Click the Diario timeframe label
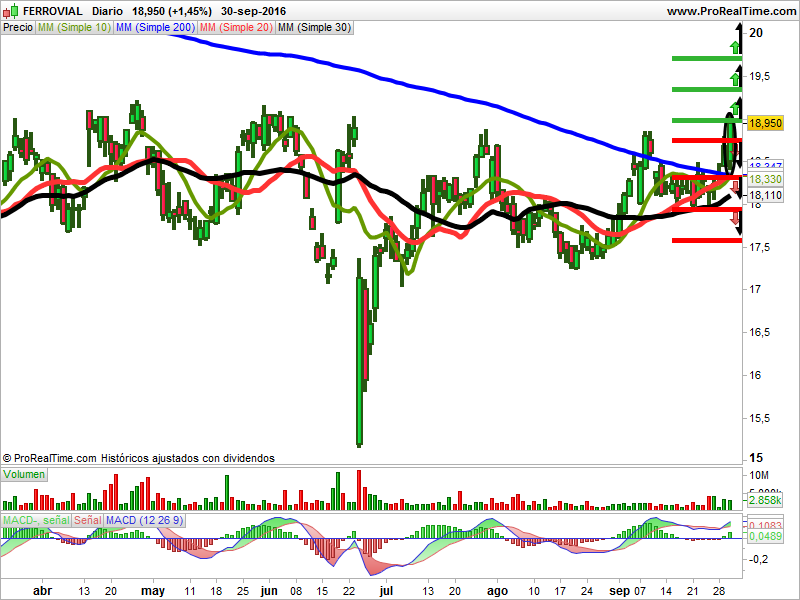Screen dimensions: 800x600 pyautogui.click(x=107, y=11)
